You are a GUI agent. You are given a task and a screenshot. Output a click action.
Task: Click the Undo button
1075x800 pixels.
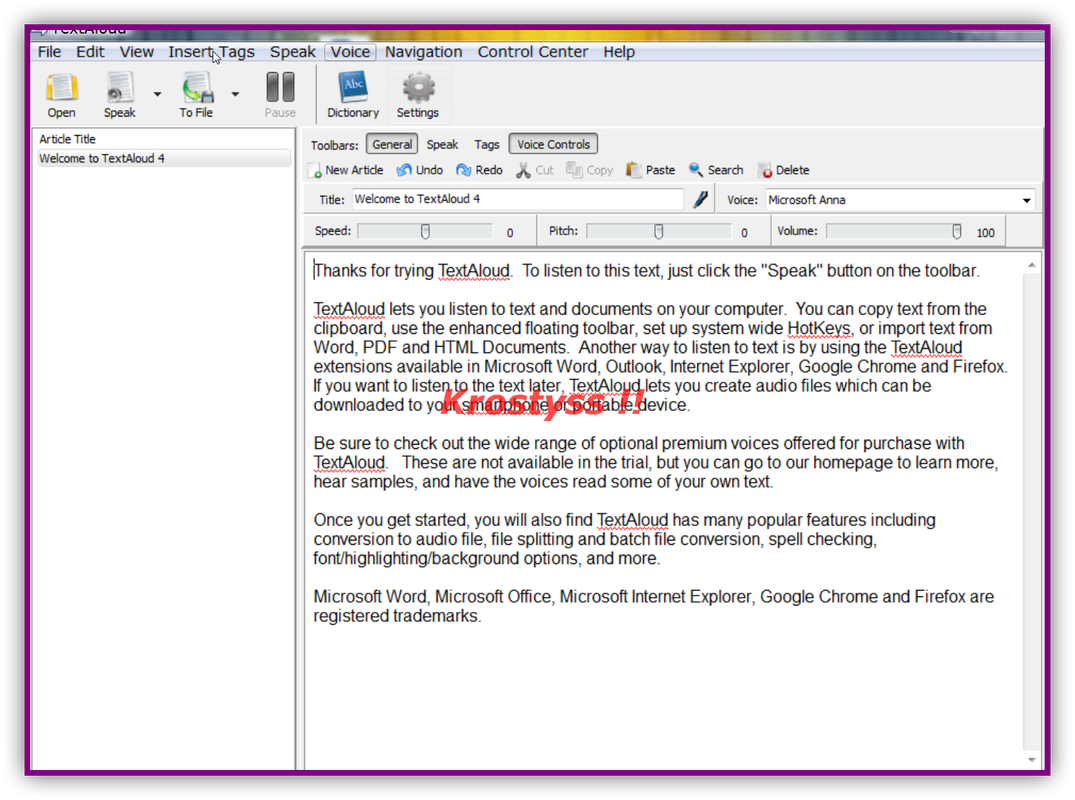420,170
